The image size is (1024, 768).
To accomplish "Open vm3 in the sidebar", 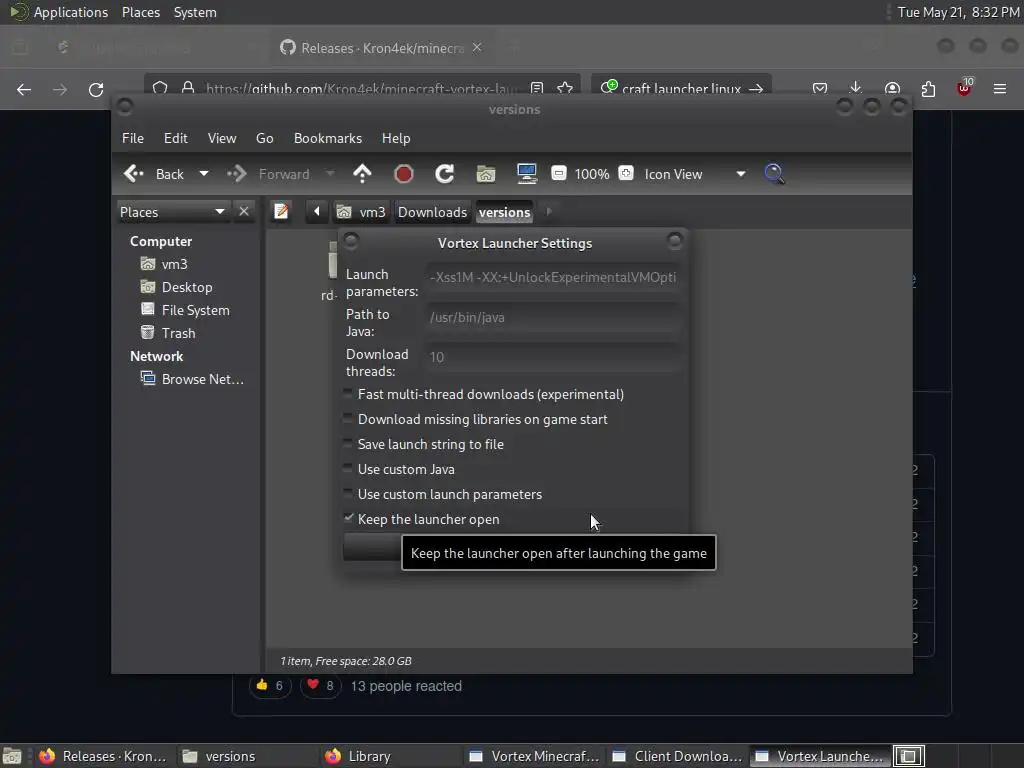I will [164, 264].
